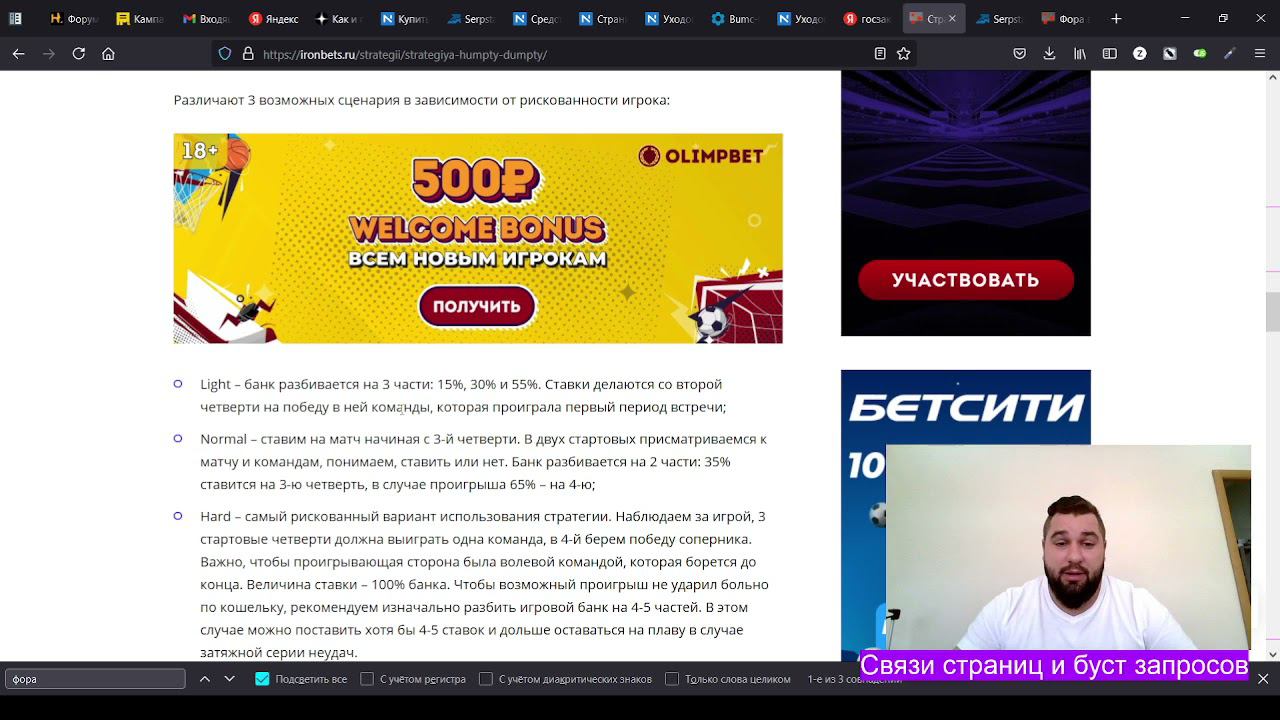
Task: Enable 'С учётом регистра' checkbox
Action: pos(367,679)
